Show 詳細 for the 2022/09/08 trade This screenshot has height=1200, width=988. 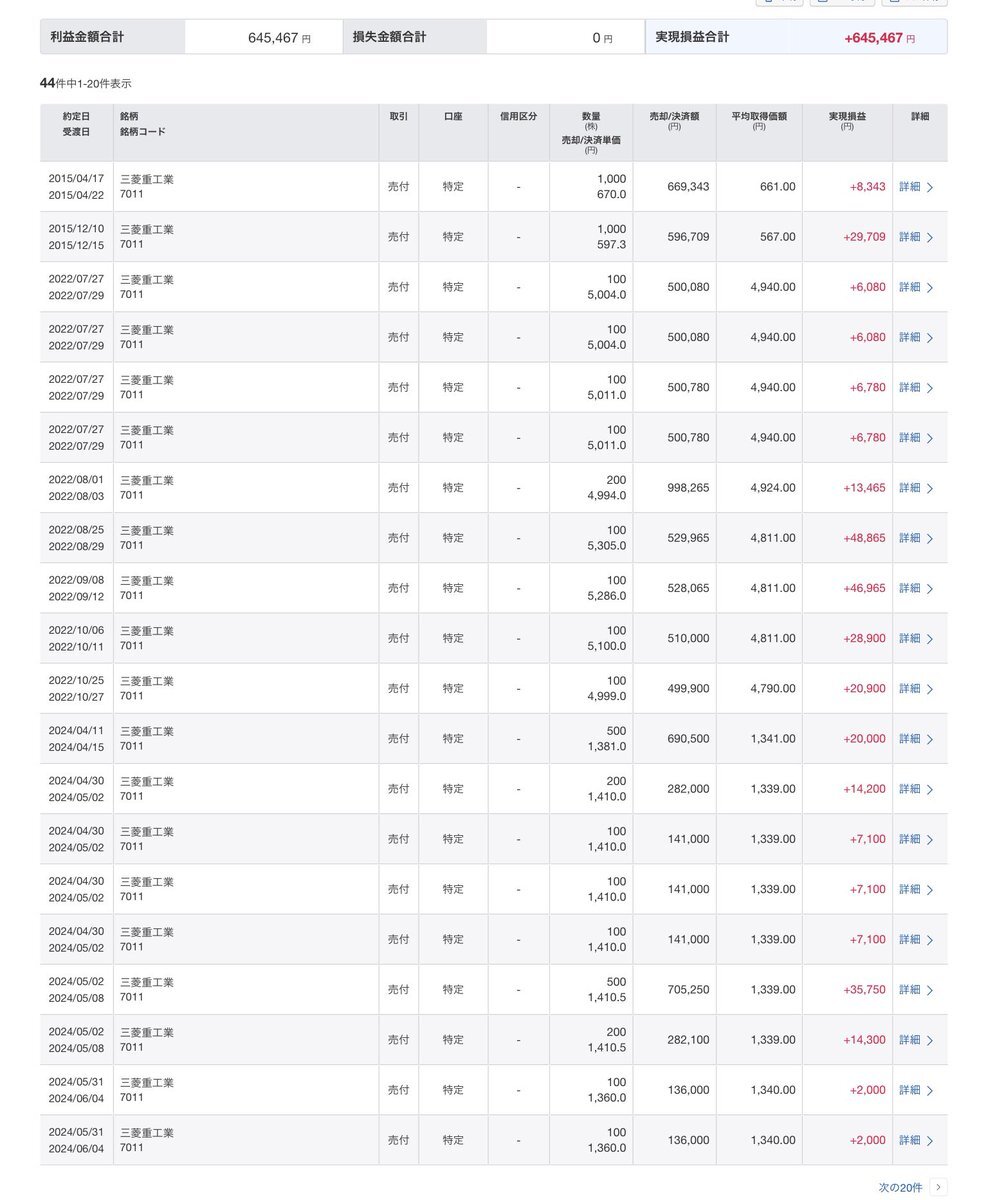click(916, 588)
